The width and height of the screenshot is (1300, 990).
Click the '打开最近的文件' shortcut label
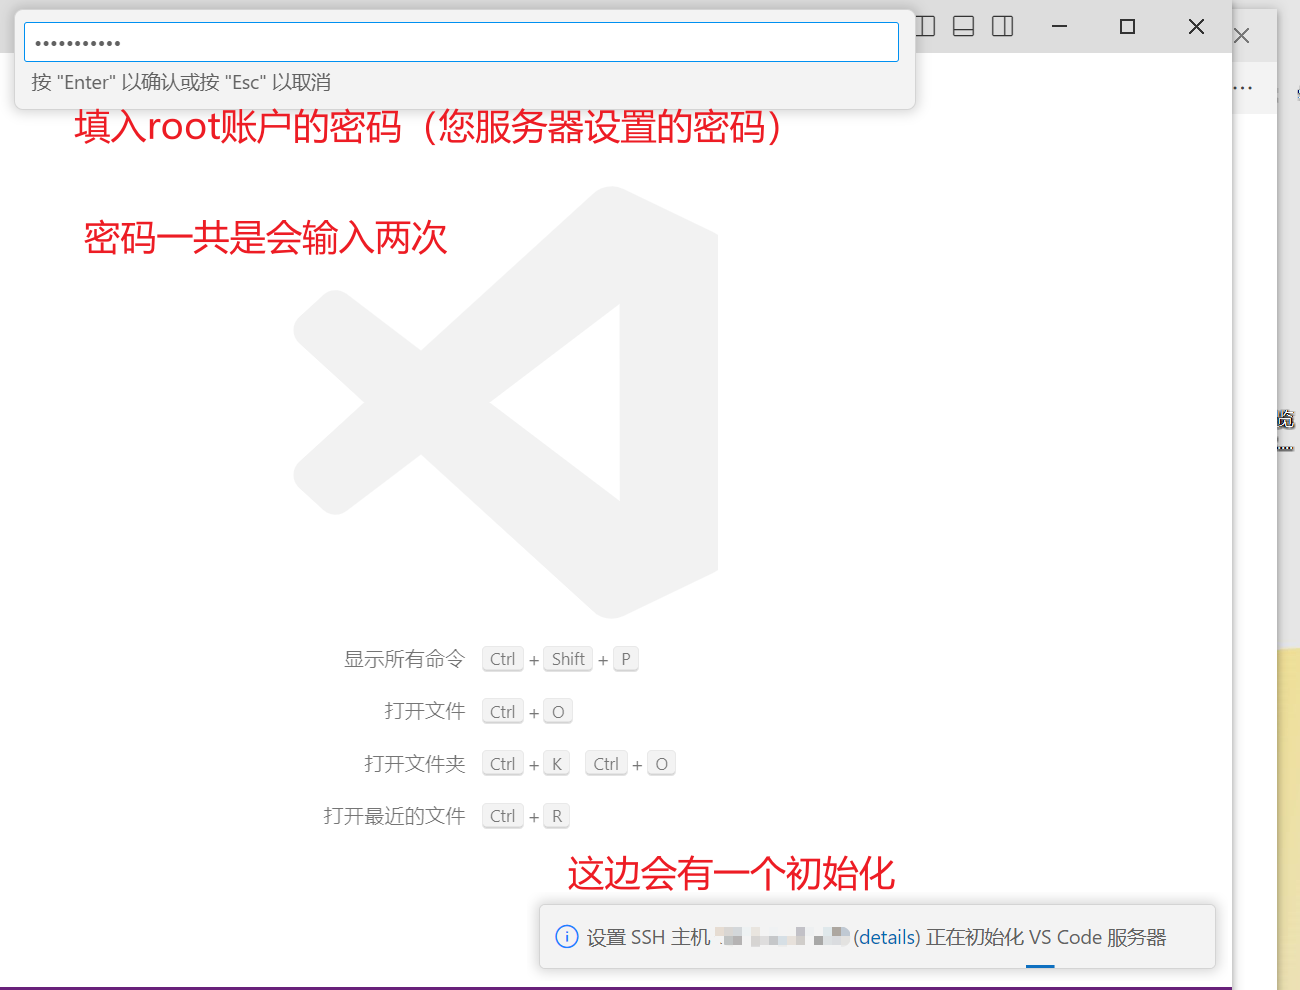pyautogui.click(x=394, y=816)
